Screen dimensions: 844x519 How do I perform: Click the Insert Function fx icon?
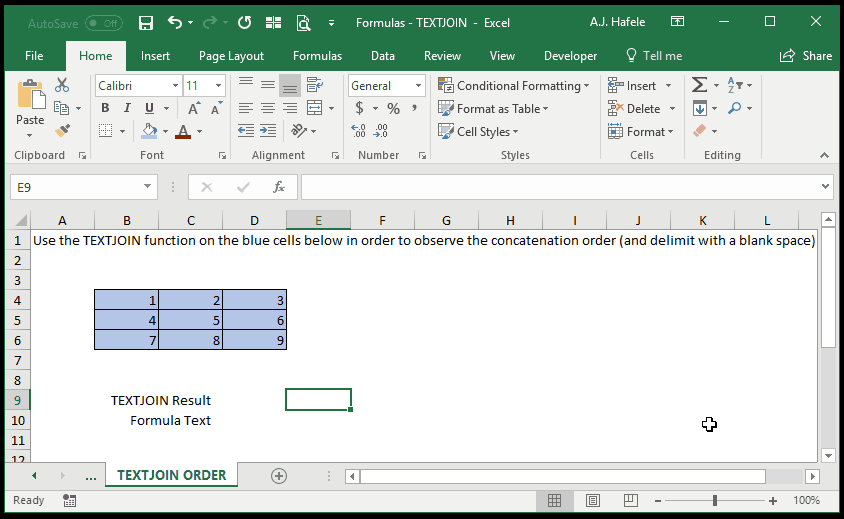pos(279,187)
